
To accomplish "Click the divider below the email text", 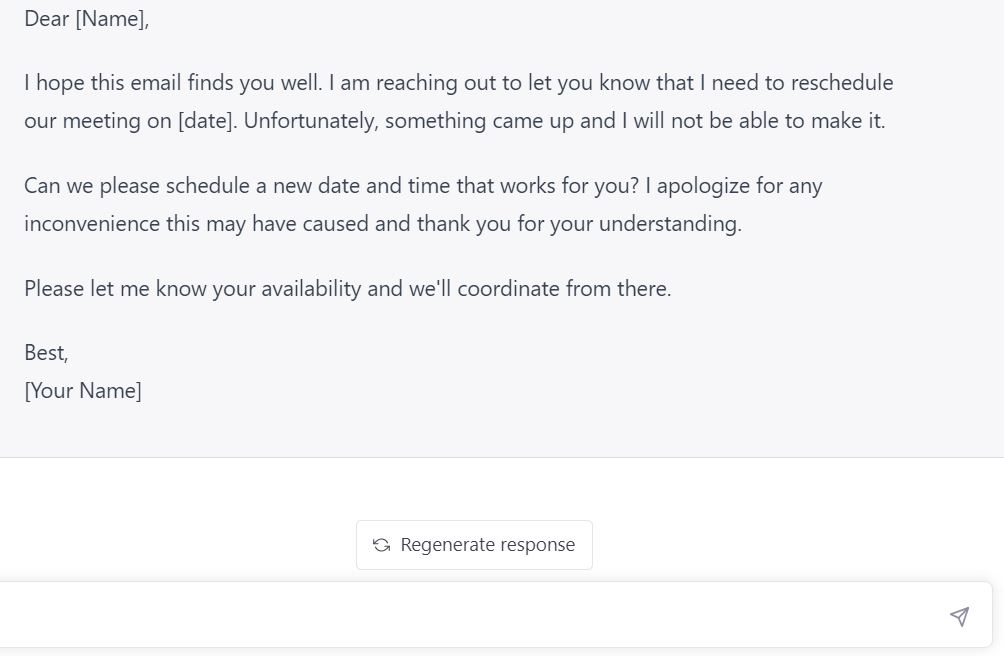I will pos(500,455).
